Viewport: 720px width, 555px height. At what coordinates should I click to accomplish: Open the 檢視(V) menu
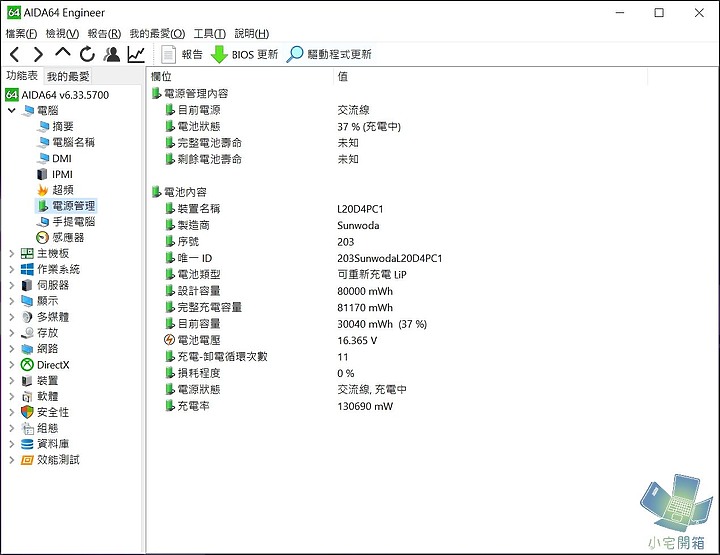[62, 34]
